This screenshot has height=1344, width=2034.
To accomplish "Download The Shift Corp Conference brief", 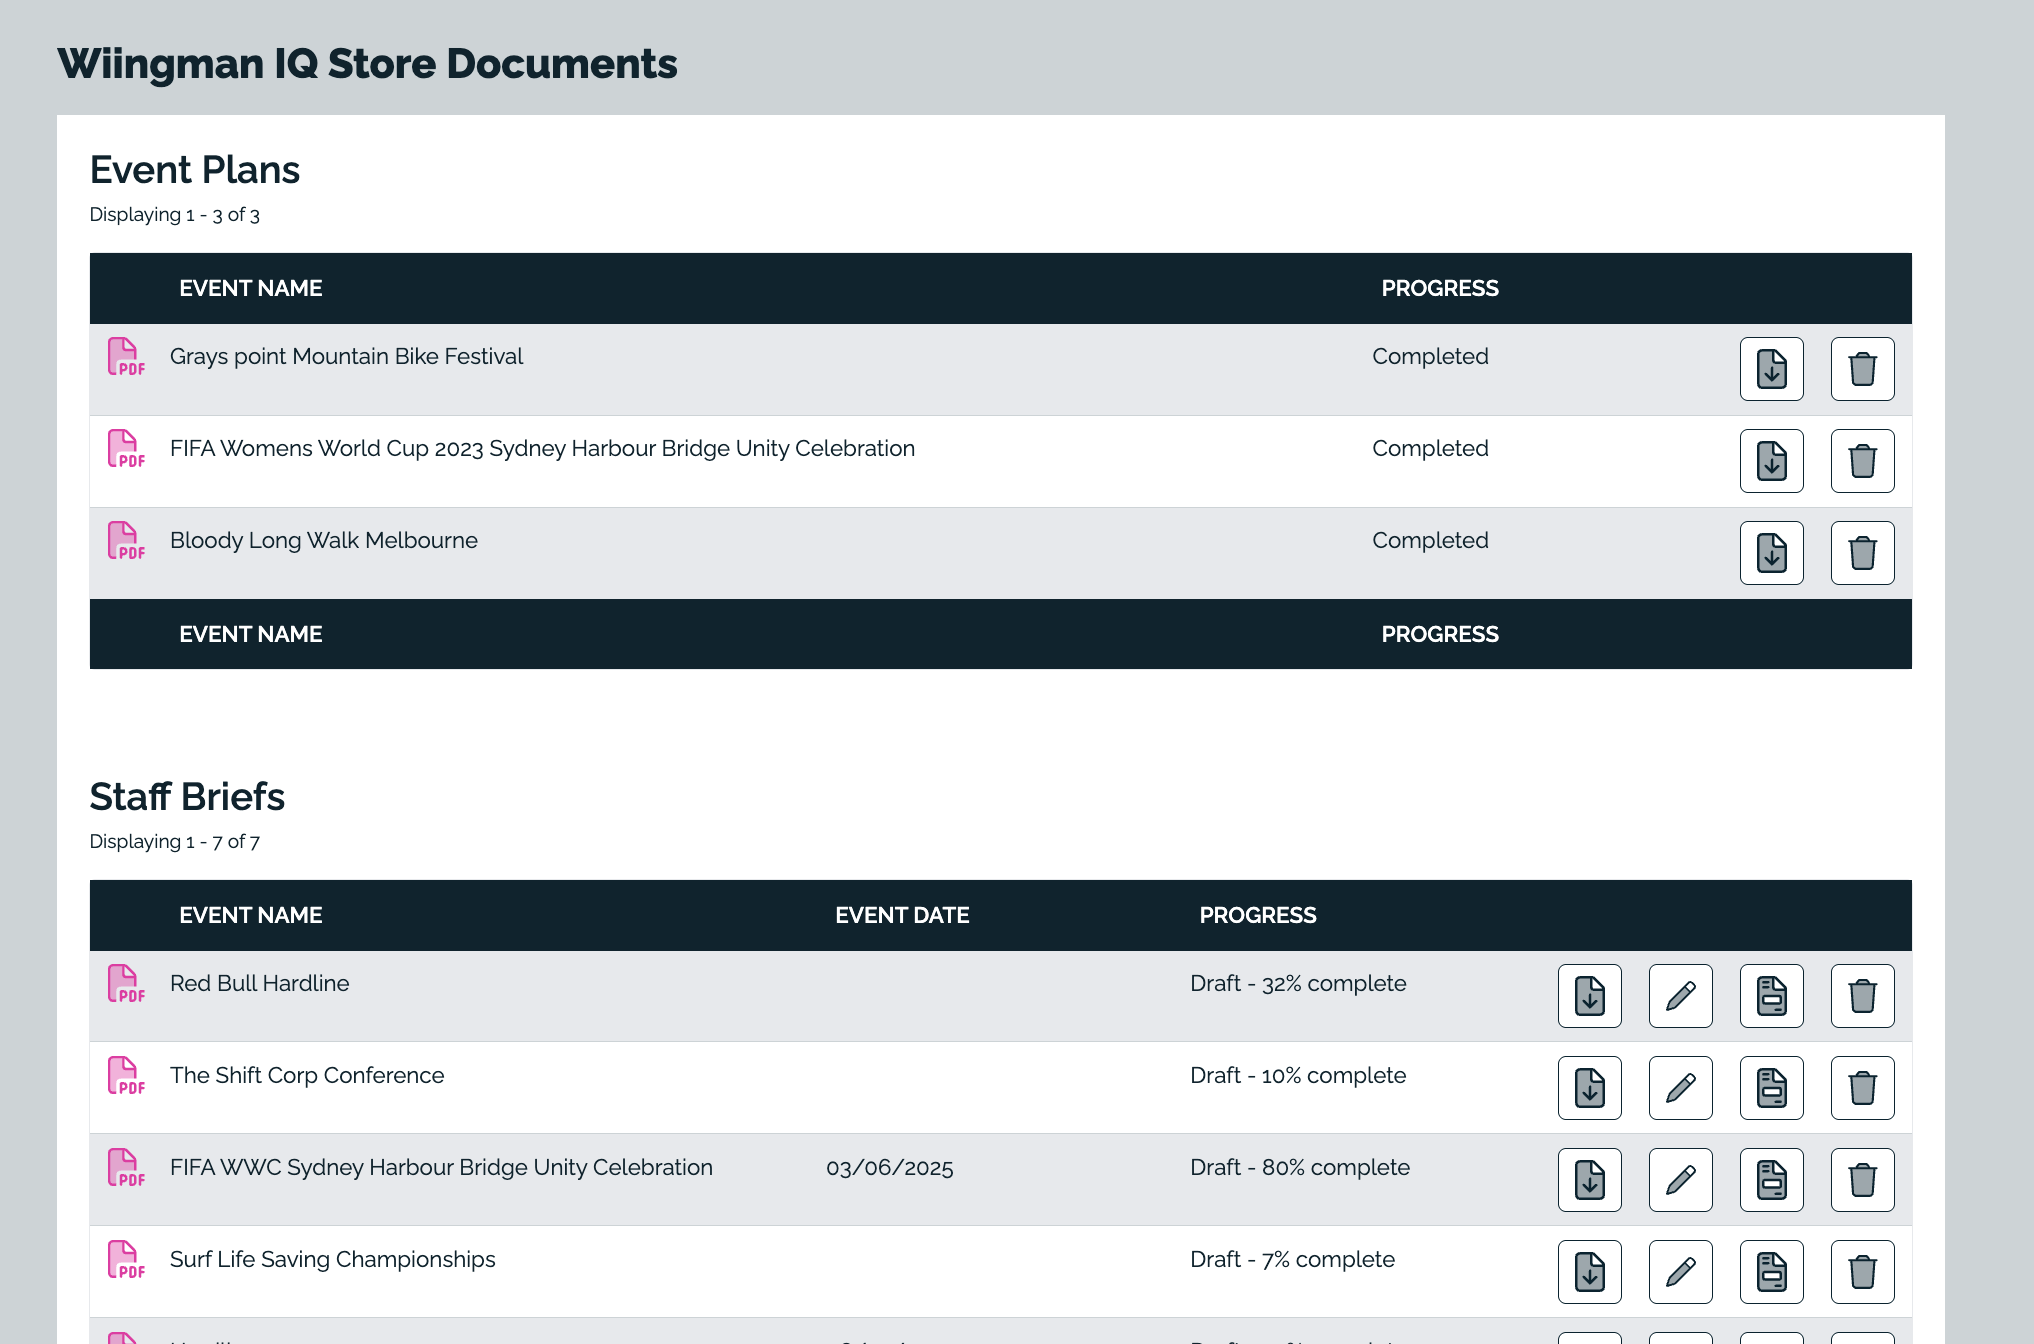I will (x=1589, y=1088).
